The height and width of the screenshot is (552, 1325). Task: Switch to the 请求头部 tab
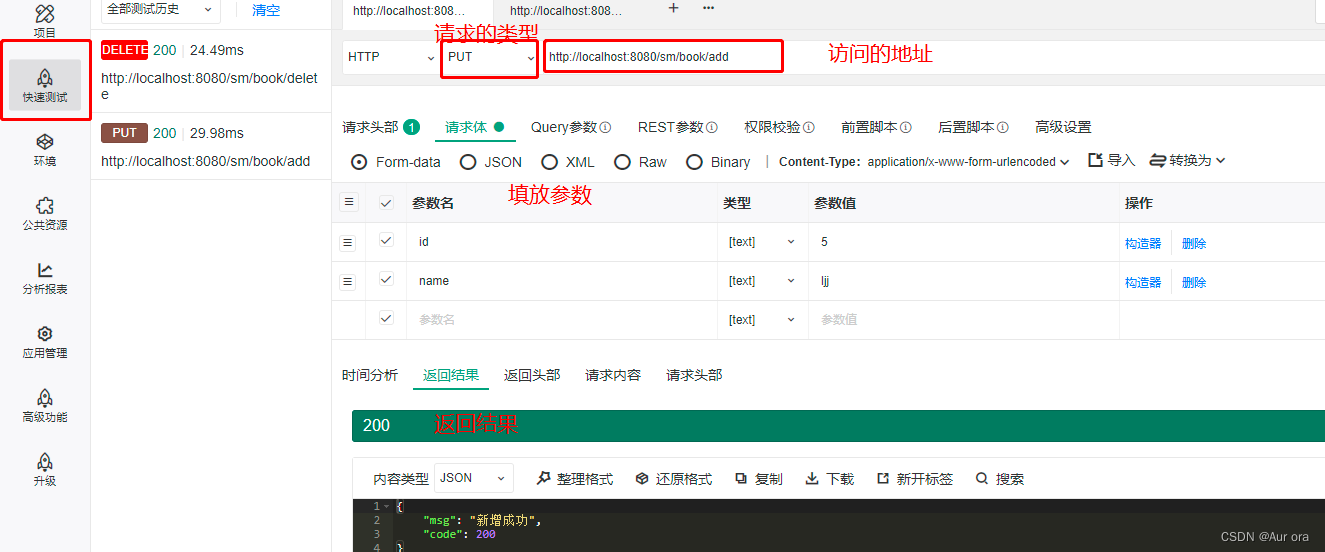[x=380, y=128]
